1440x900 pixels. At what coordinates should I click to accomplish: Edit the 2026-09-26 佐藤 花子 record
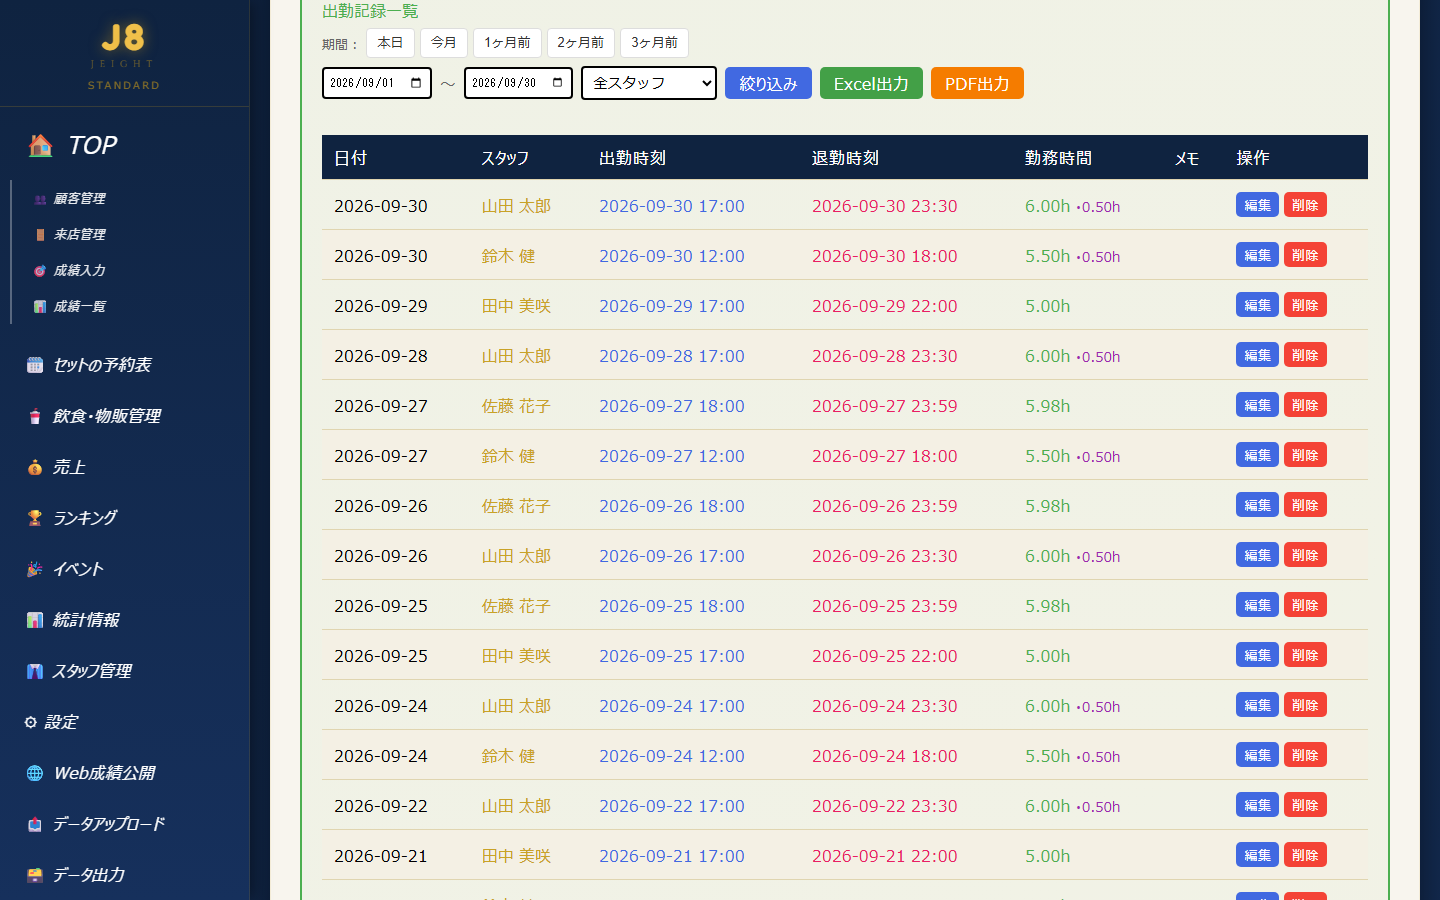(x=1257, y=505)
